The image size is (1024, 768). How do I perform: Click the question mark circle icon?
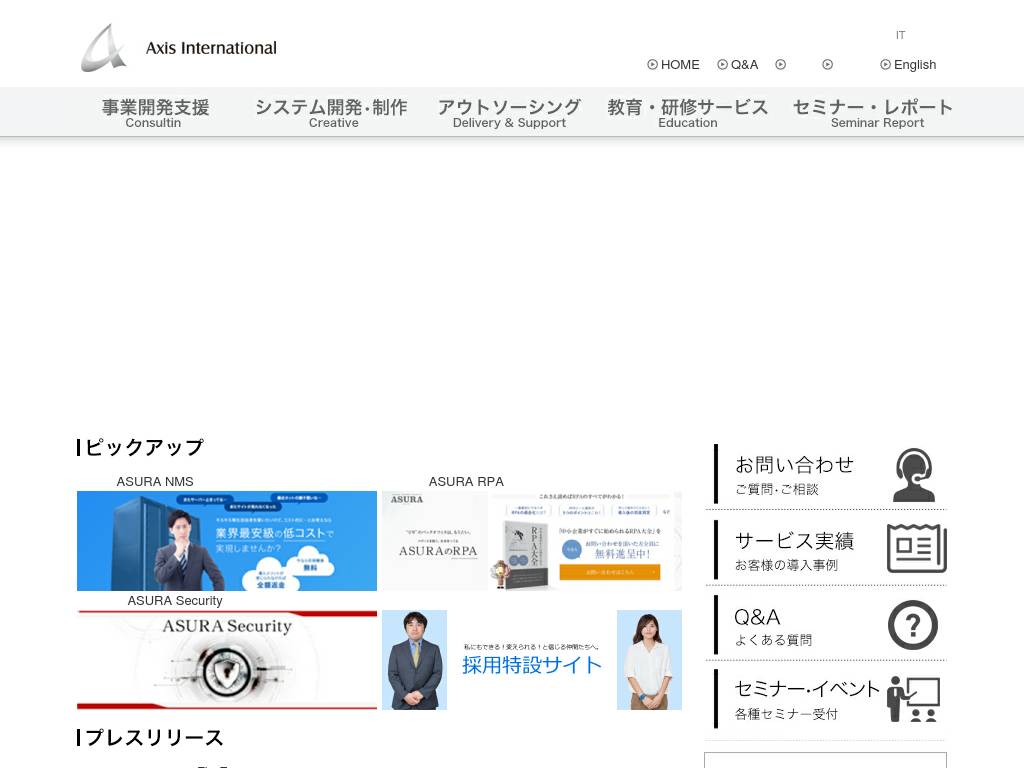click(x=912, y=625)
